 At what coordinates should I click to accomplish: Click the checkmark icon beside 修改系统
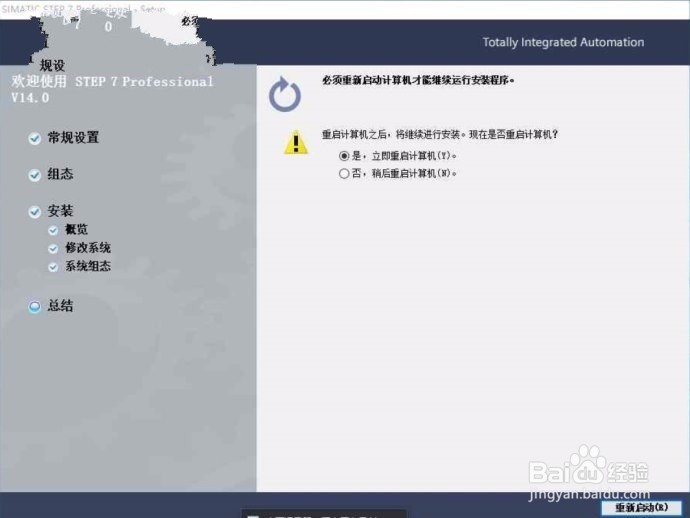(53, 249)
